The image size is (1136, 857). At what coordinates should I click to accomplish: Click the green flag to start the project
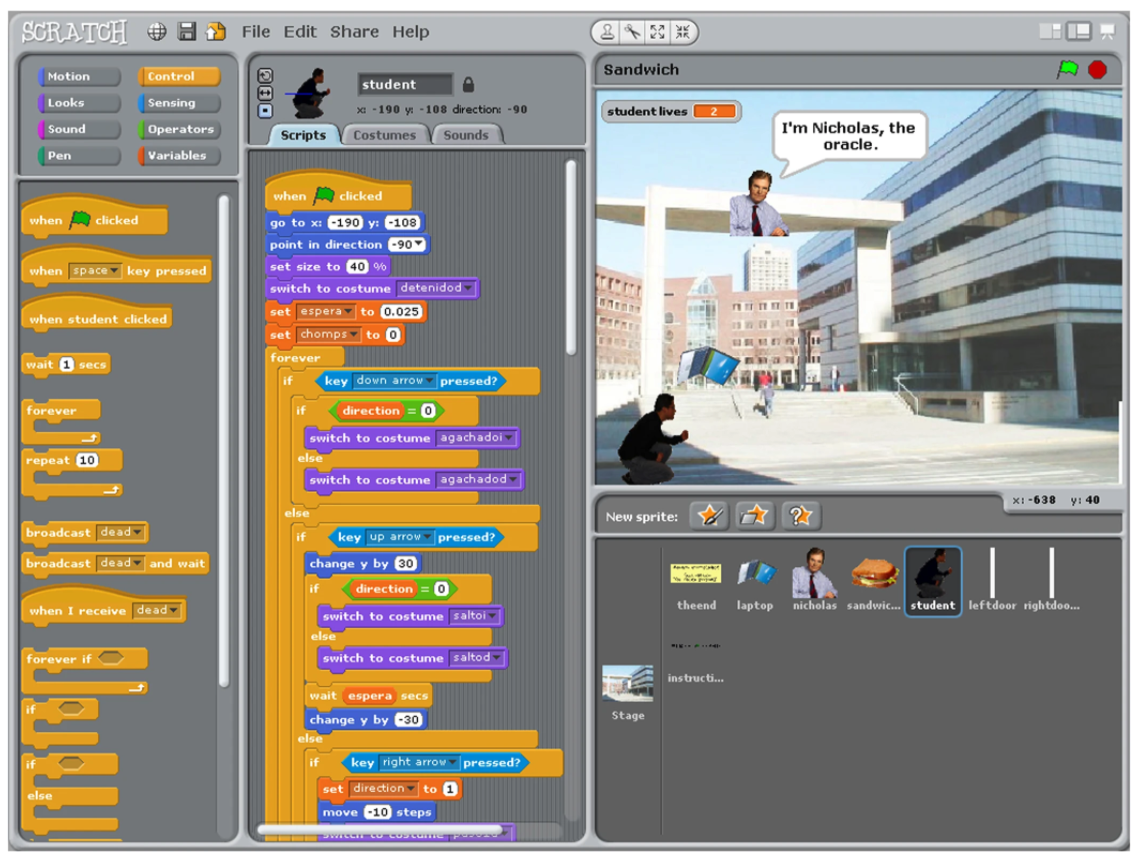point(1068,69)
